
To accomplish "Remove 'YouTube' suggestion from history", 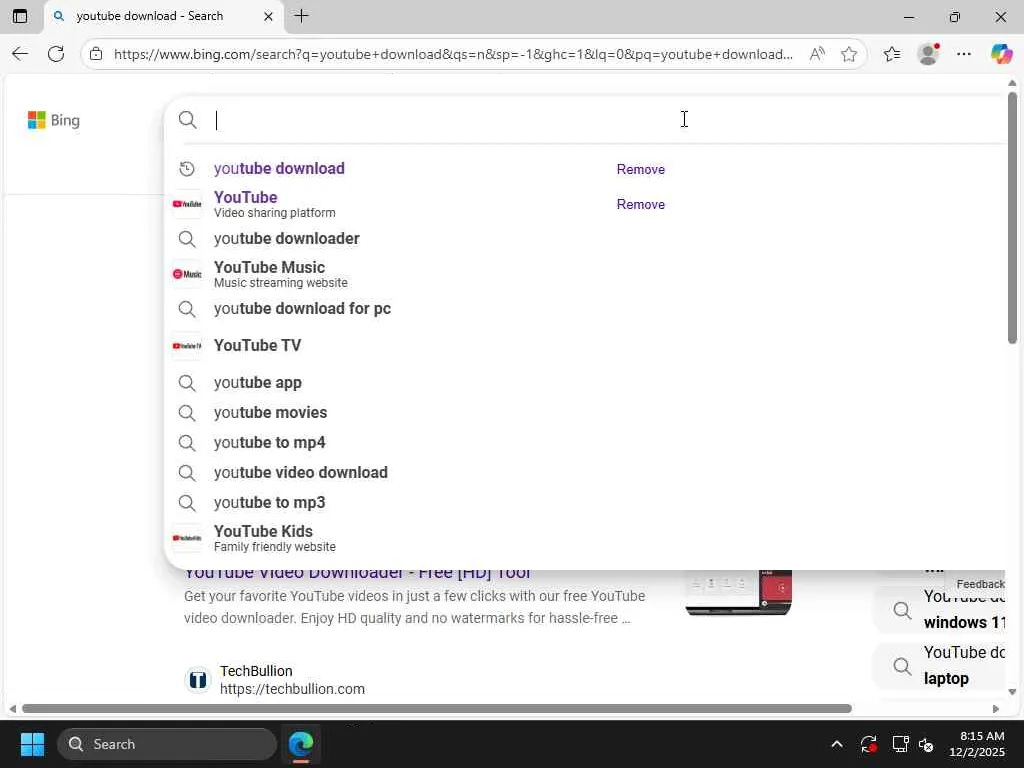I will click(641, 204).
